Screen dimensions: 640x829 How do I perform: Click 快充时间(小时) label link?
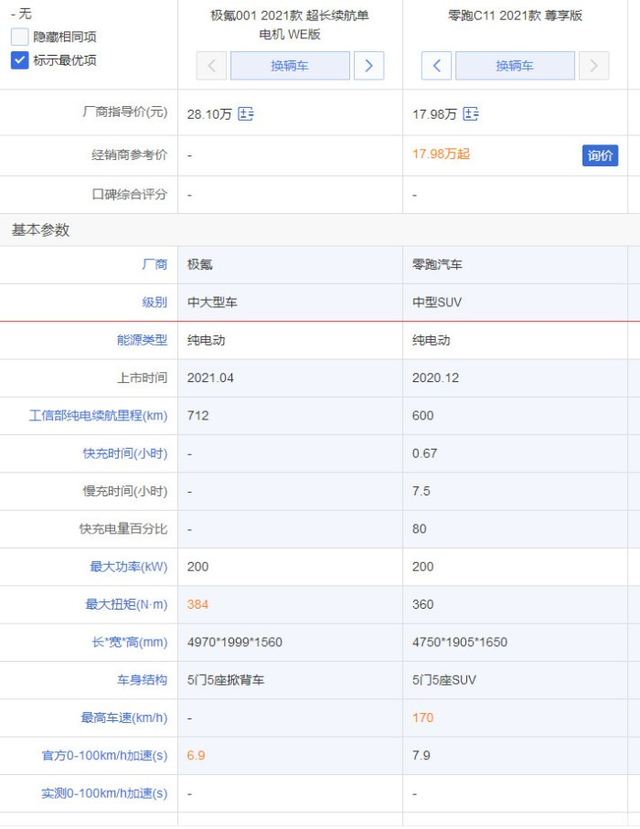125,454
